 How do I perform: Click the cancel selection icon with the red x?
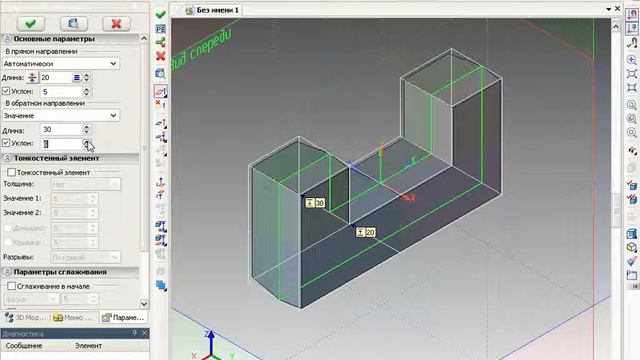point(160,105)
